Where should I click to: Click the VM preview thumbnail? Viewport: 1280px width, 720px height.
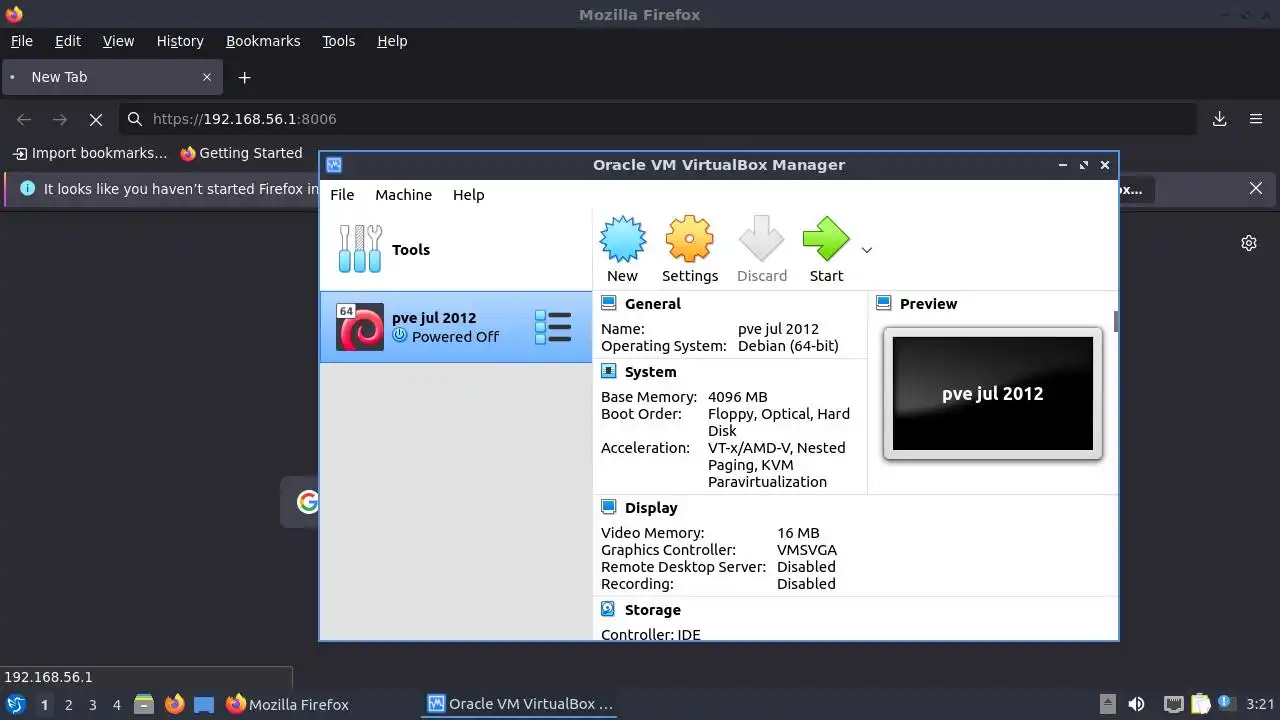coord(992,393)
